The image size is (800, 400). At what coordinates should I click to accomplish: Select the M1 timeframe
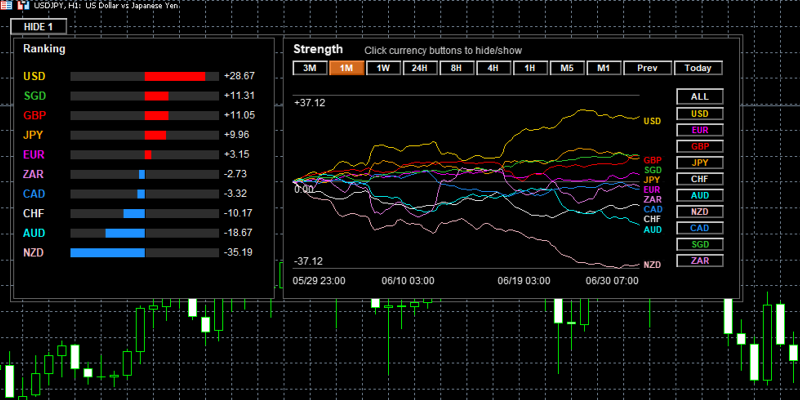click(x=604, y=68)
